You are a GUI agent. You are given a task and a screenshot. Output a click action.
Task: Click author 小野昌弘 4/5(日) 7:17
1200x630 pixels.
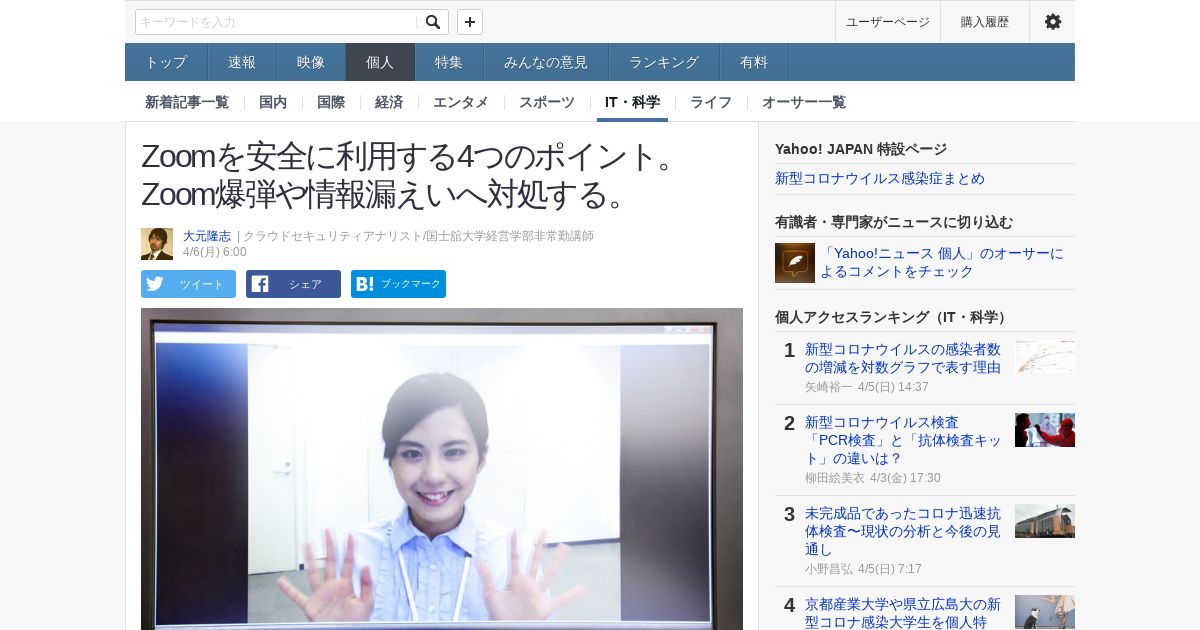863,569
